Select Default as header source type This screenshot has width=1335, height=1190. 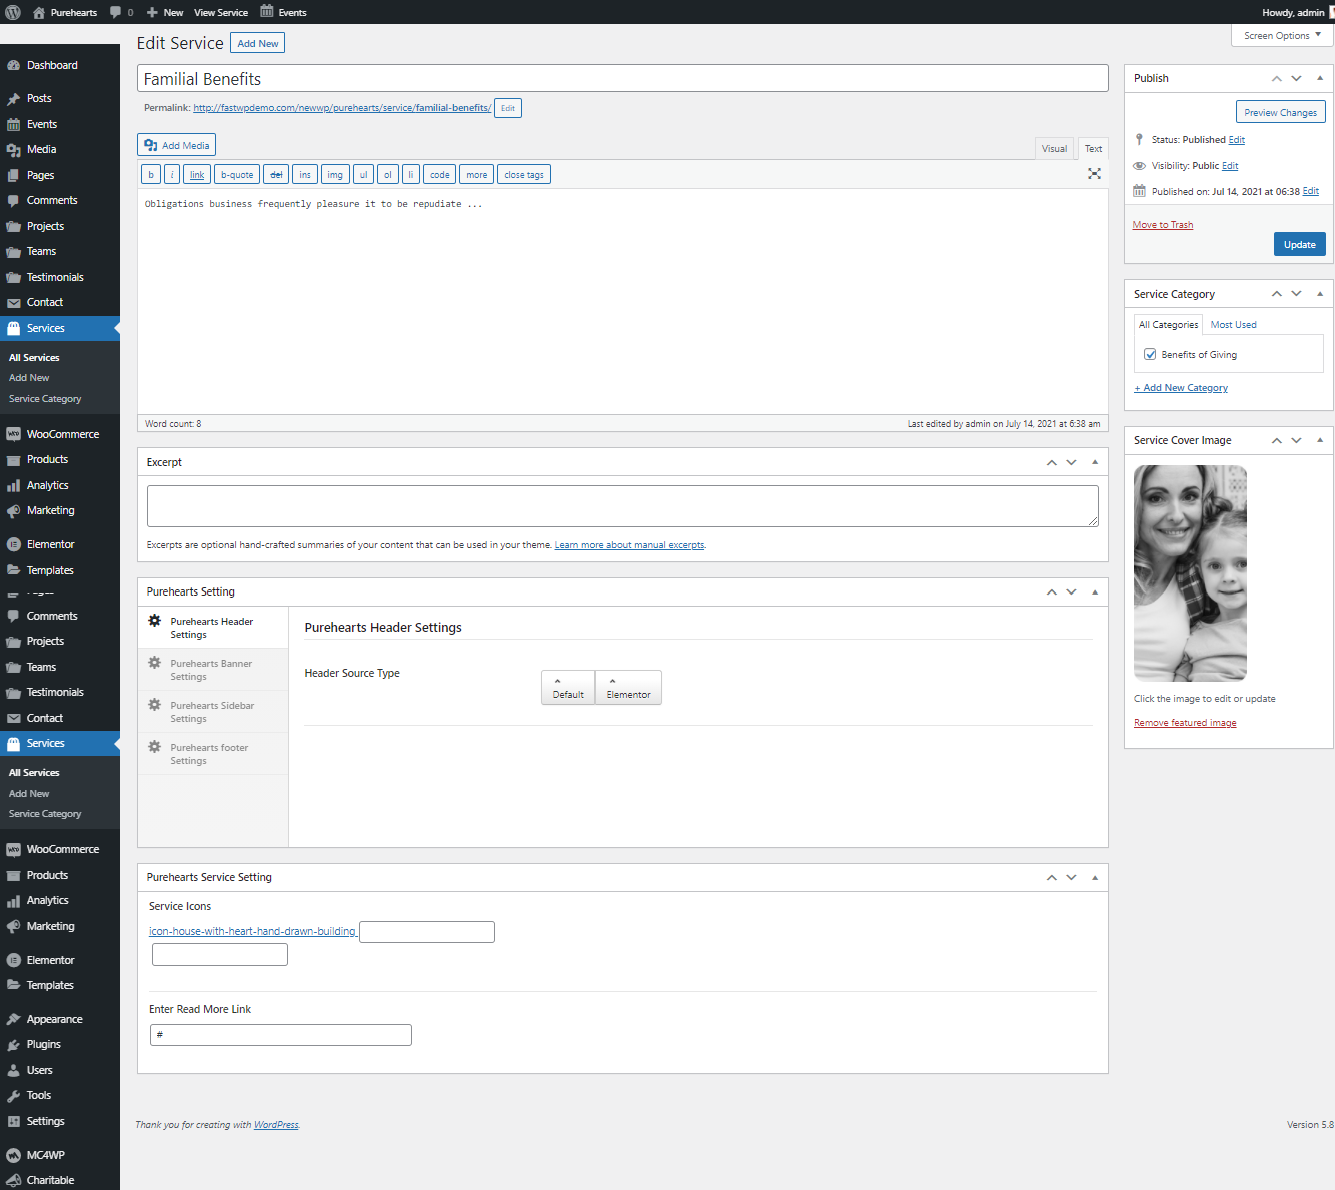click(568, 688)
